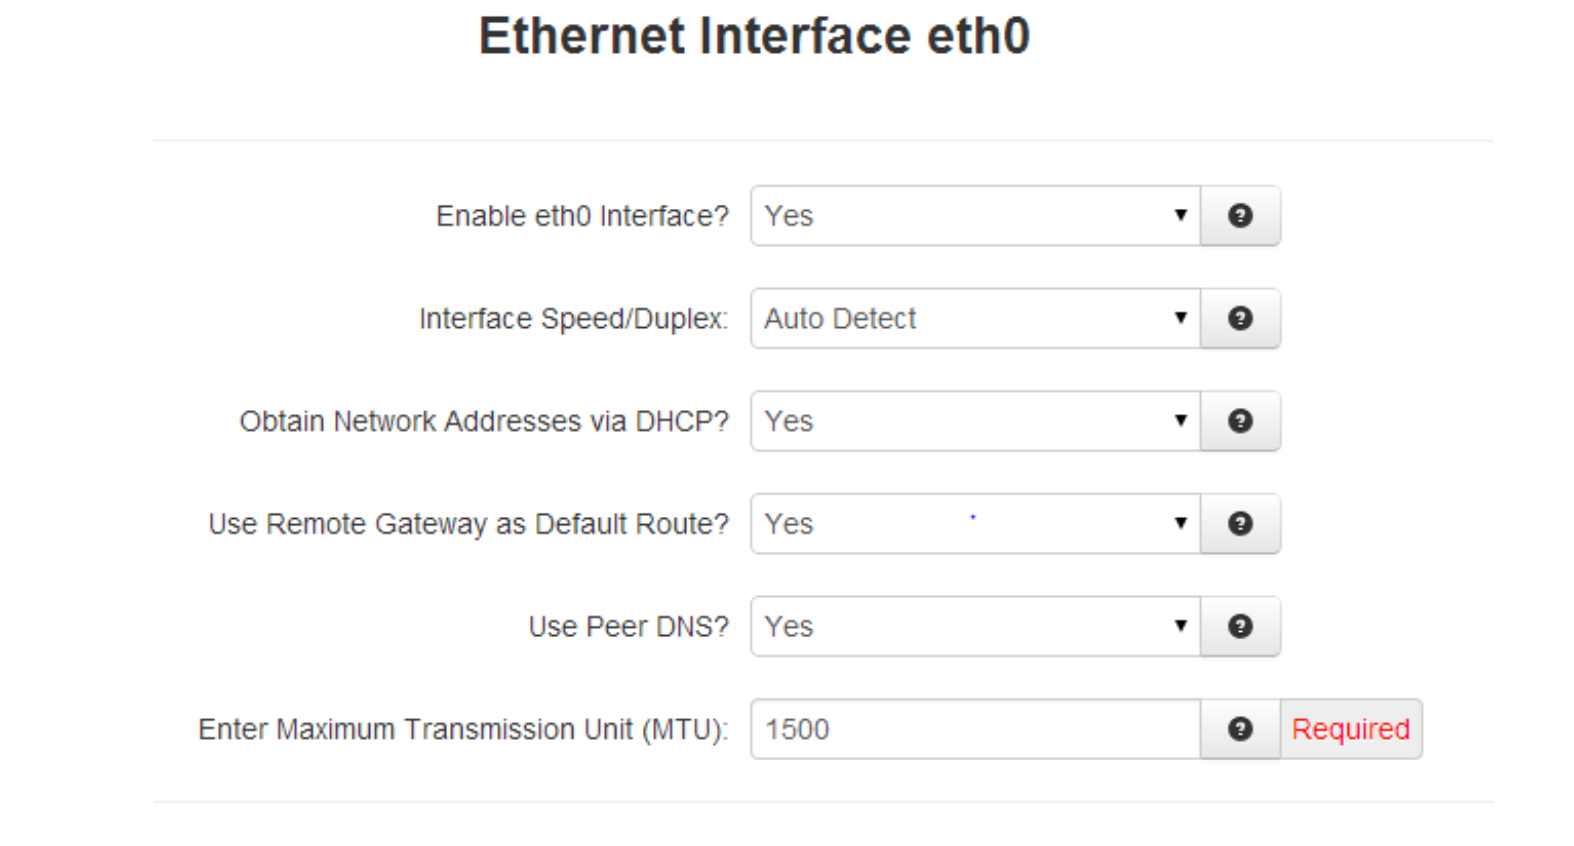Click the 'Use Peer DNS?' label
Viewport: 1574px width, 846px height.
tap(629, 627)
